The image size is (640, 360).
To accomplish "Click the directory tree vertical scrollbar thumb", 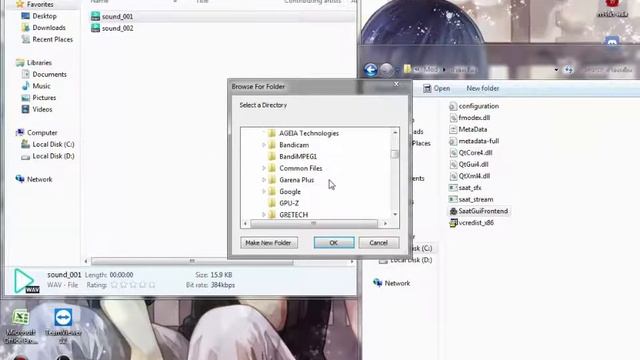I will pyautogui.click(x=394, y=154).
